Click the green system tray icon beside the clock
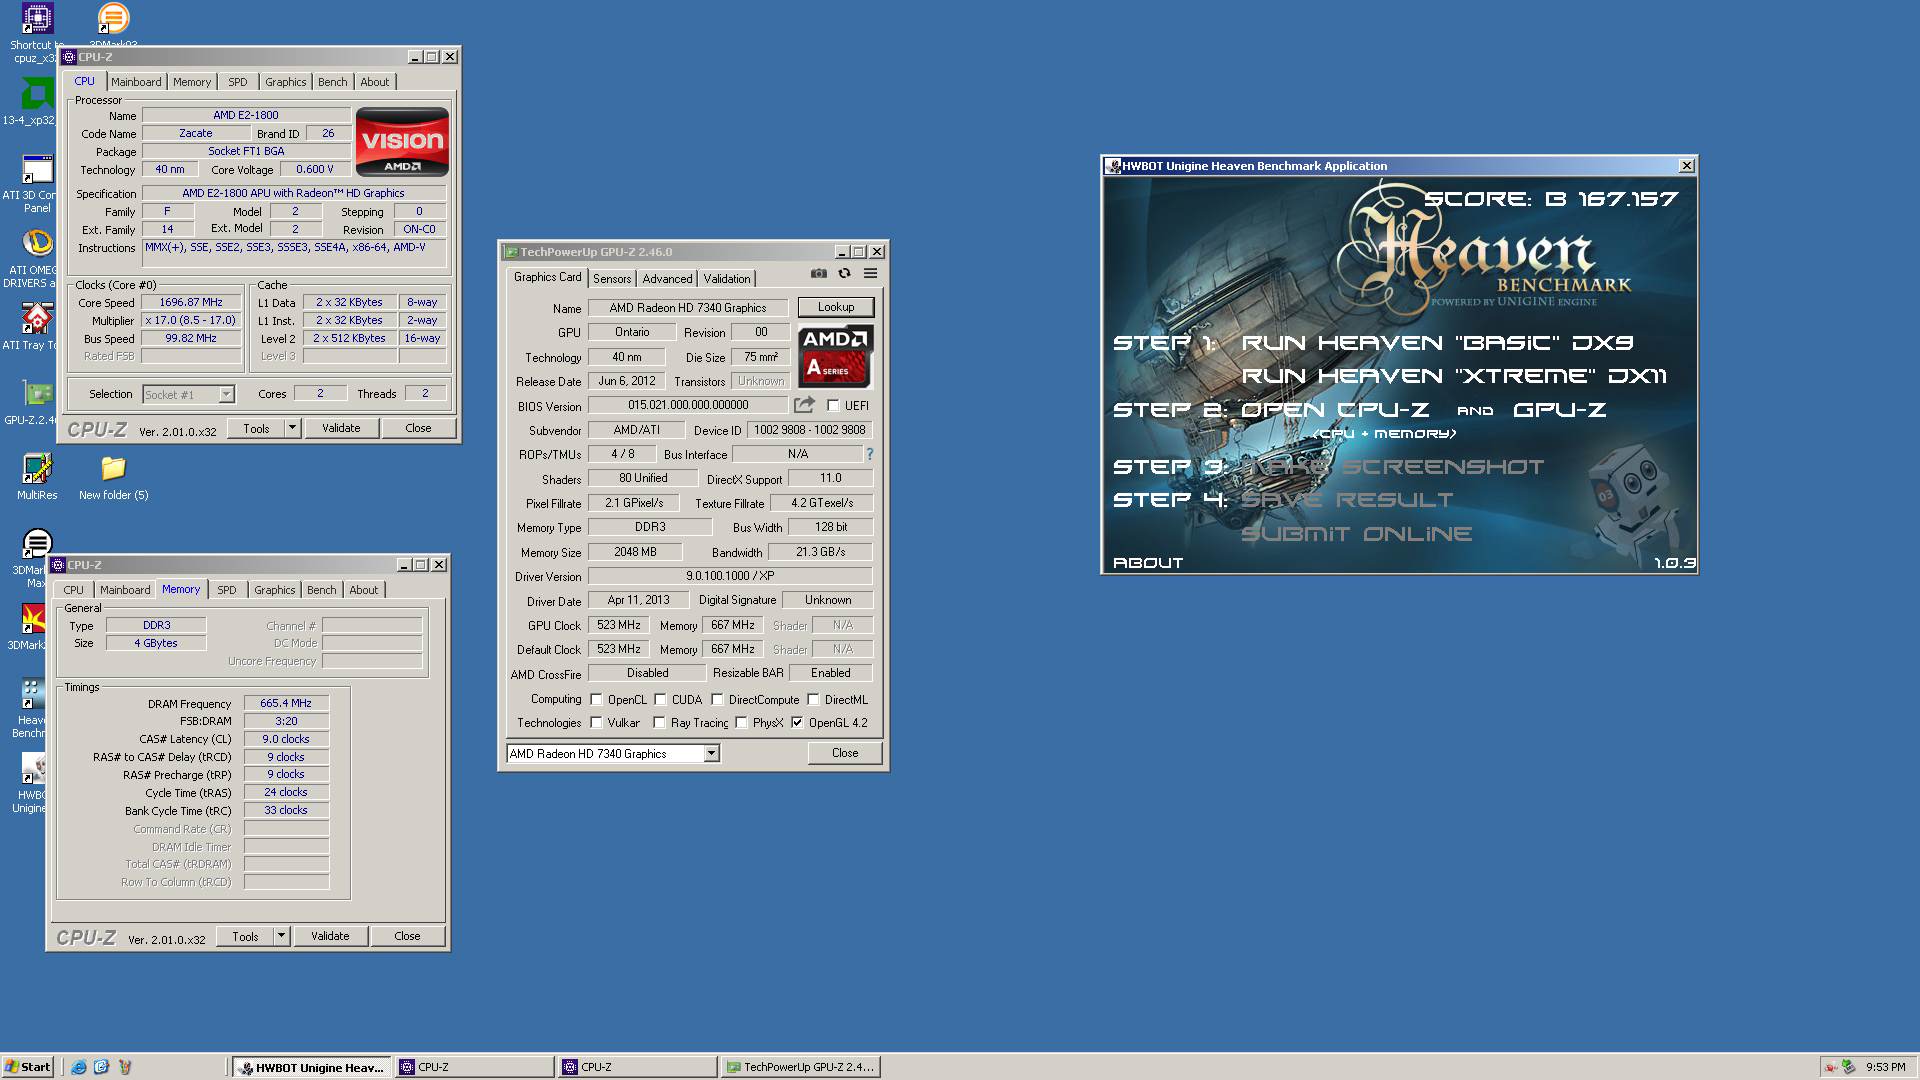Screen dimensions: 1920x1080 pos(1849,1067)
